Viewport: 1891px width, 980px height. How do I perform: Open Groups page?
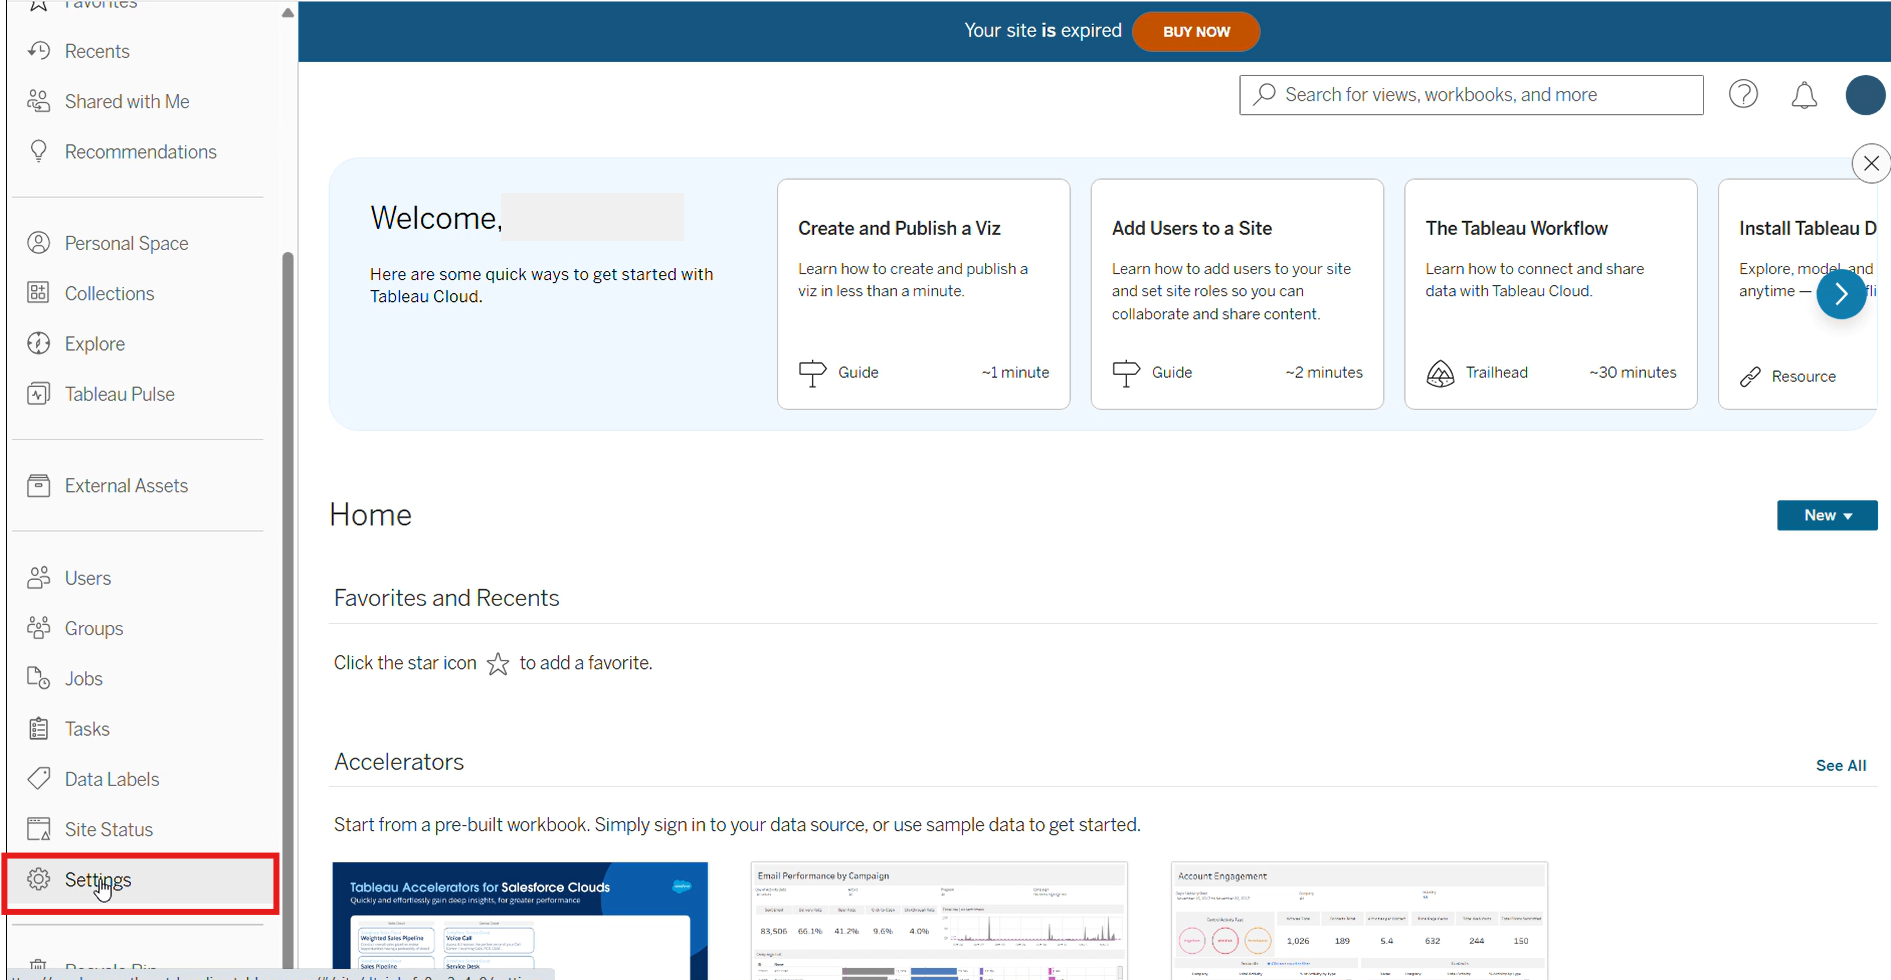coord(94,628)
